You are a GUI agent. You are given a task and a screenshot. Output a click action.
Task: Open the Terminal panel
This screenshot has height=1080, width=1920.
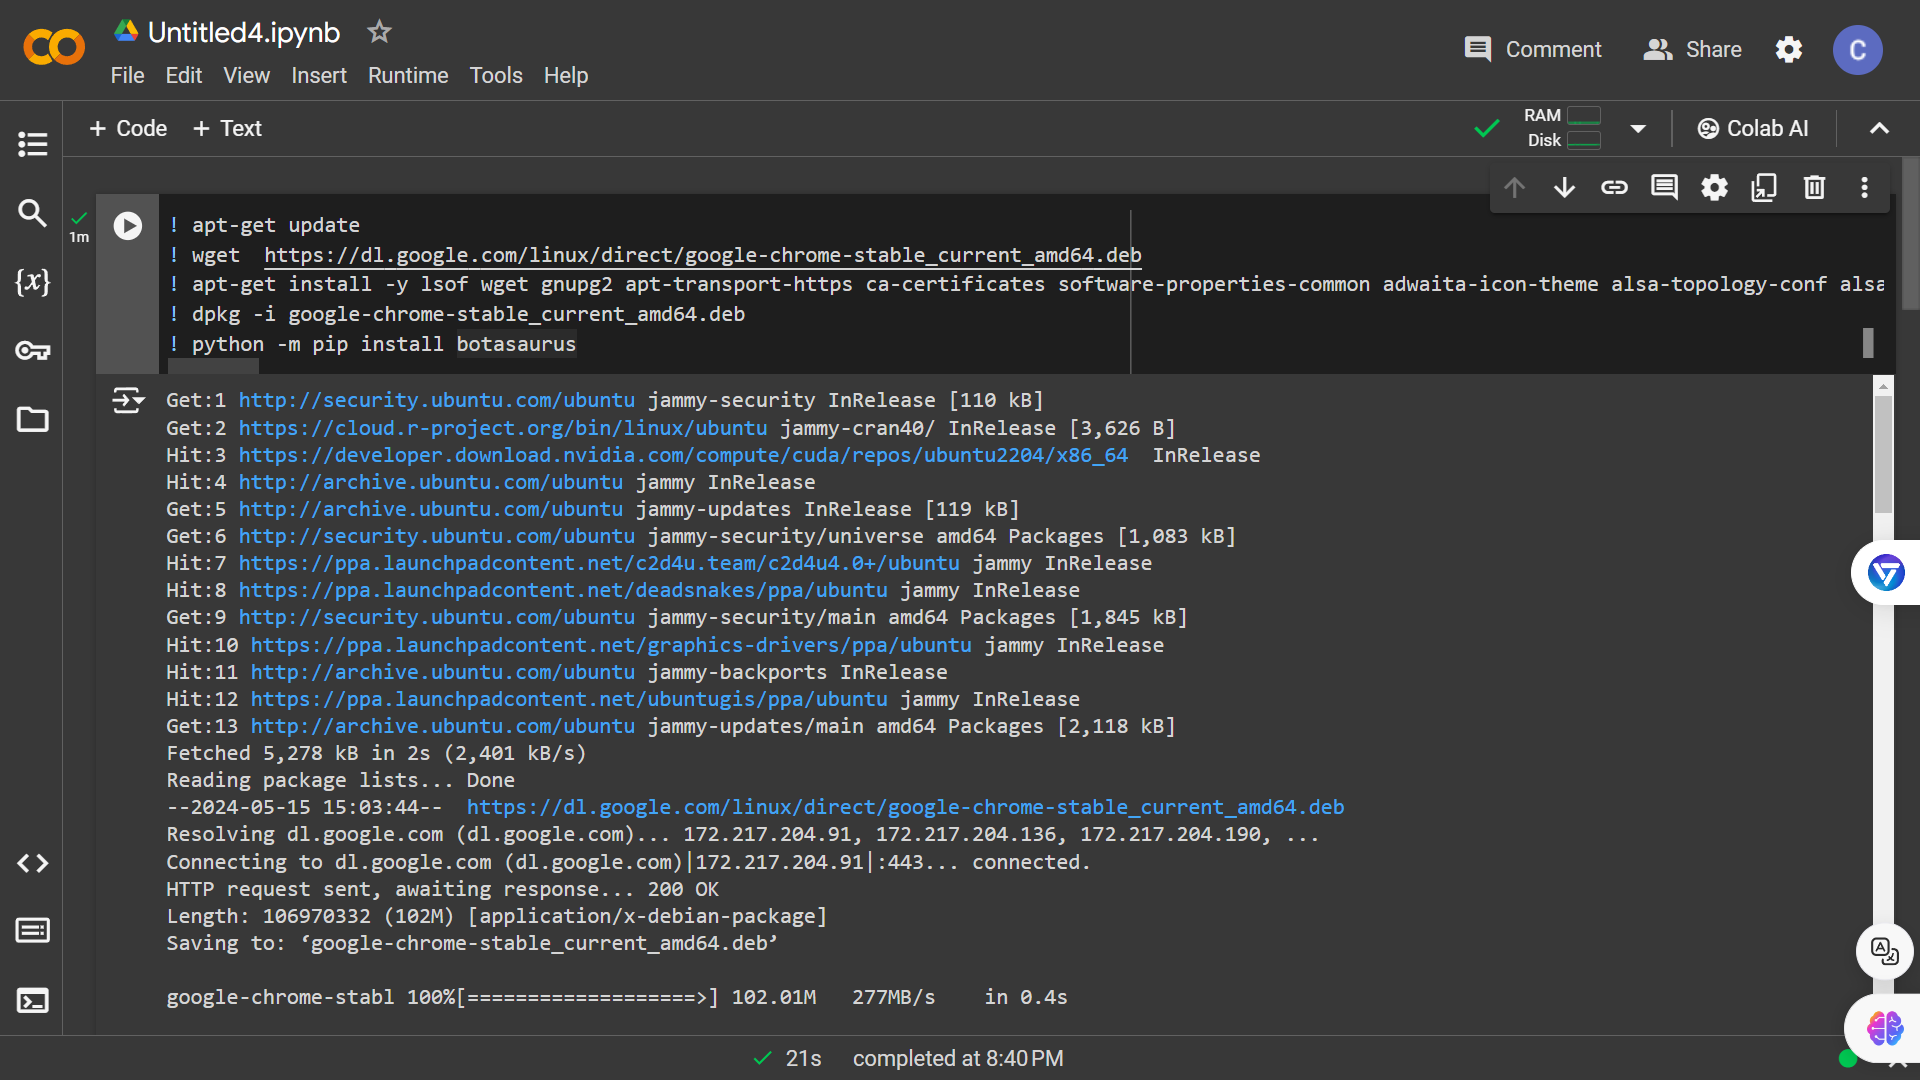click(x=32, y=1001)
